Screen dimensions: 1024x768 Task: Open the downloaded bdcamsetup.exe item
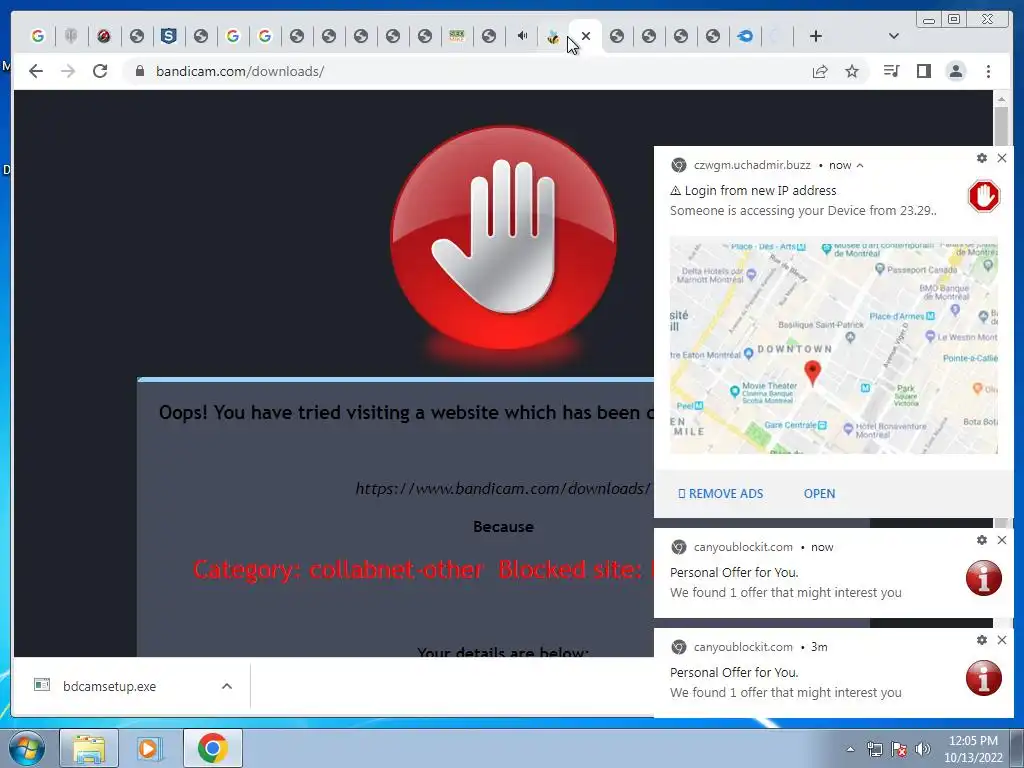coord(109,686)
